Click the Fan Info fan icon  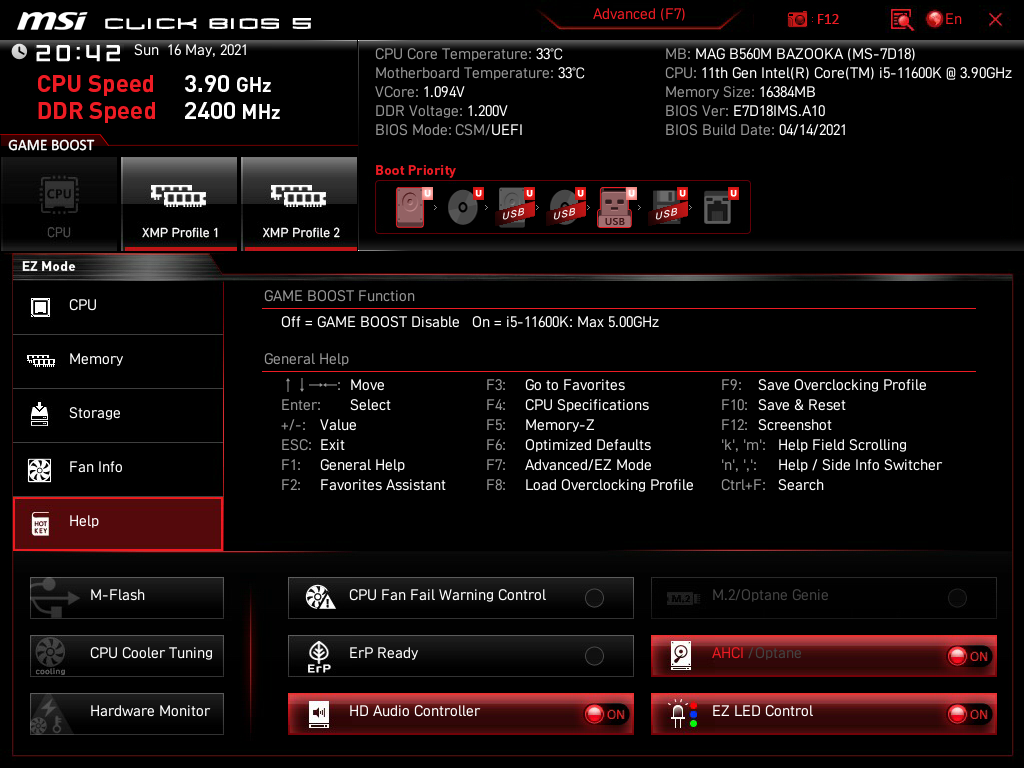40,470
